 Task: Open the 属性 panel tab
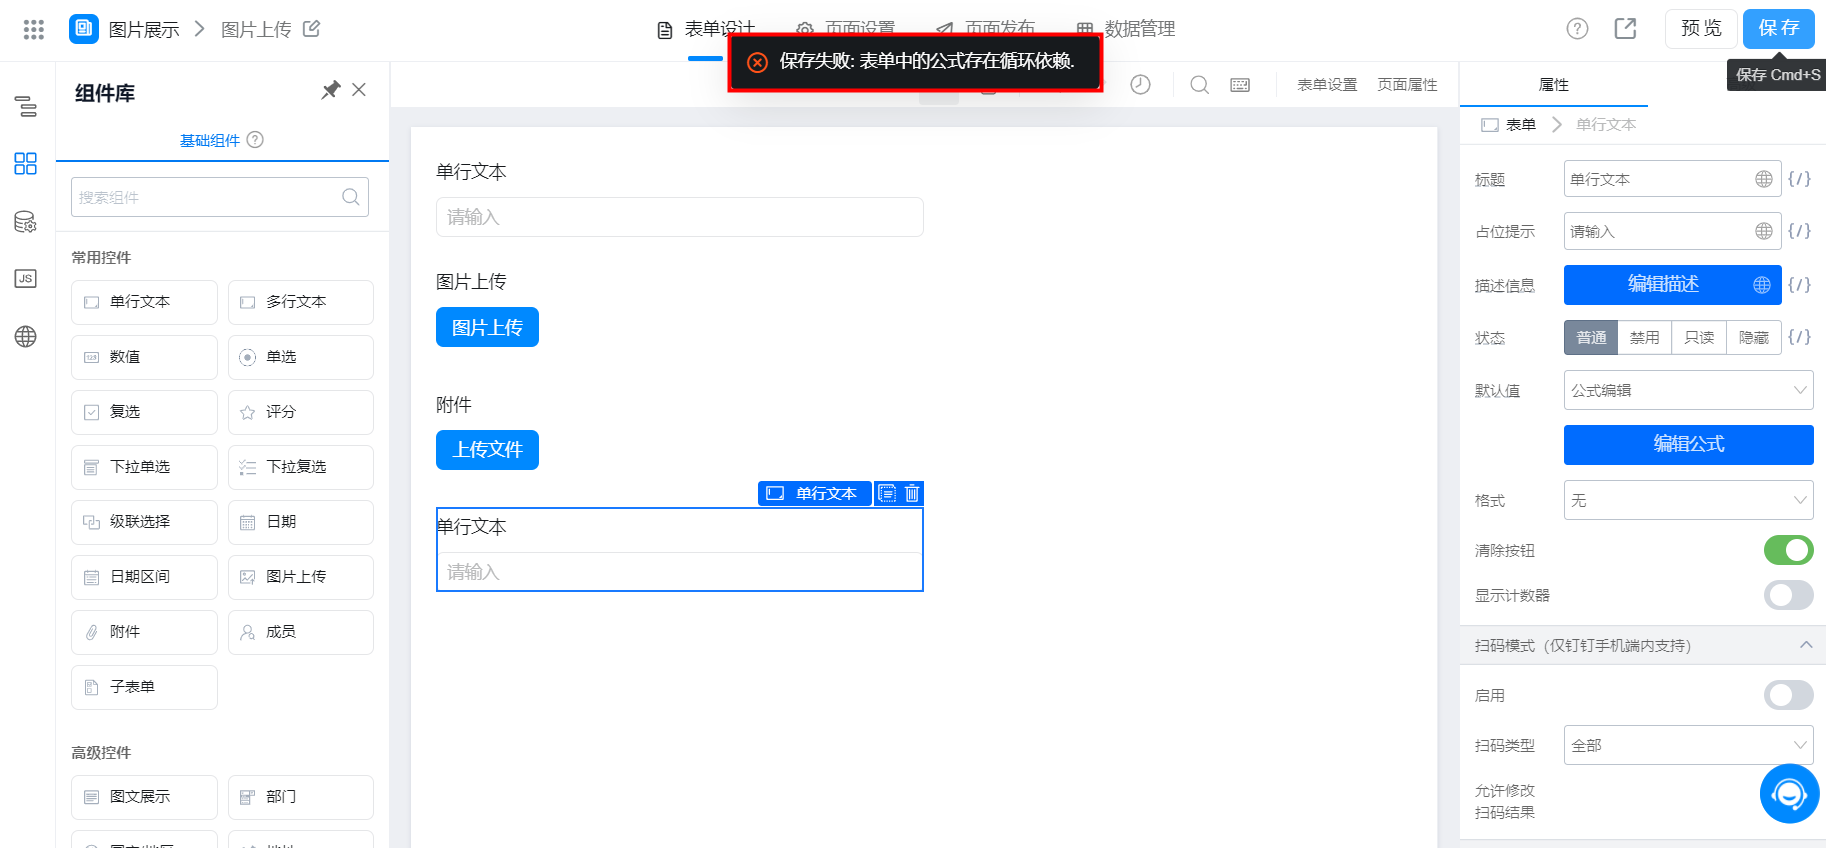pyautogui.click(x=1554, y=85)
